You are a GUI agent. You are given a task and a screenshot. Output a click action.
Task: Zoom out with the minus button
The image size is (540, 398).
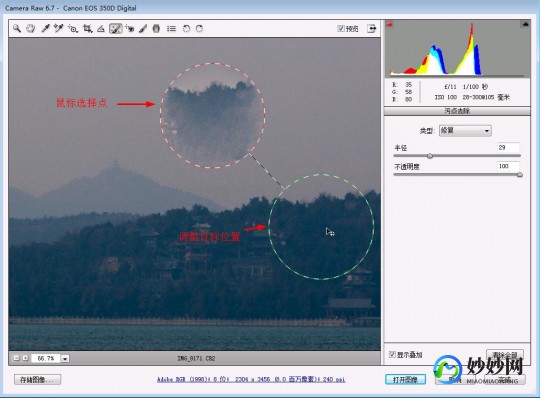(x=16, y=358)
